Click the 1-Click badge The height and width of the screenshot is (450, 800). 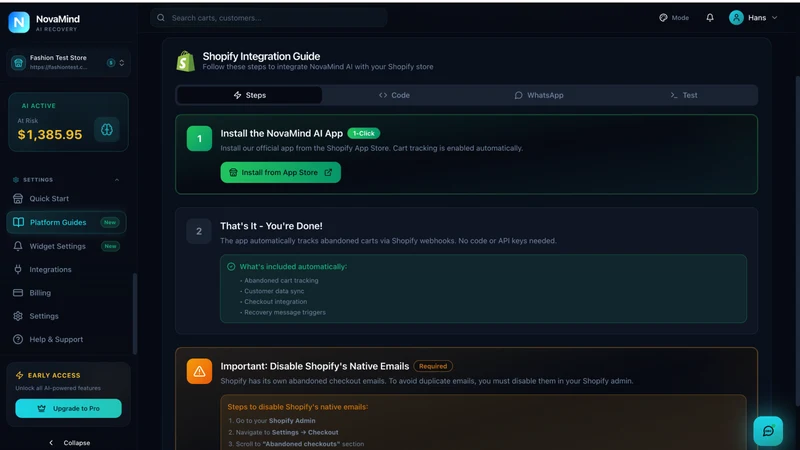pyautogui.click(x=364, y=133)
